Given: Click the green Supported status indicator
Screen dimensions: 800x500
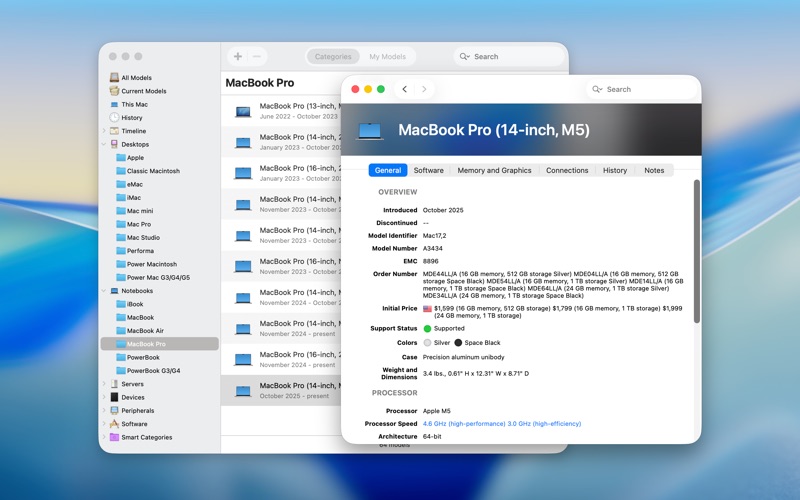Looking at the screenshot, I should [x=428, y=329].
